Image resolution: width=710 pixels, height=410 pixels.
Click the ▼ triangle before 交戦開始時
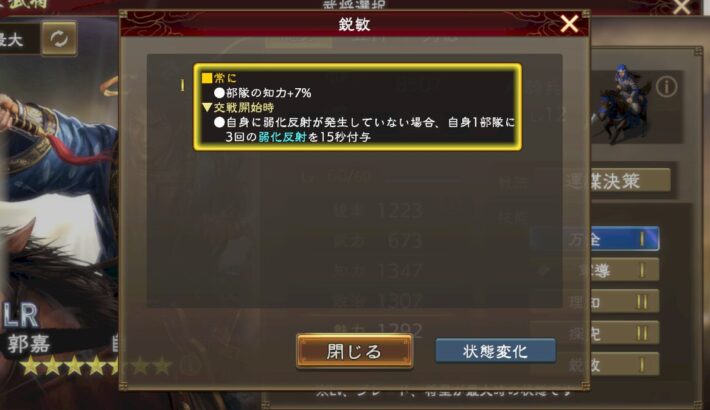(x=207, y=107)
